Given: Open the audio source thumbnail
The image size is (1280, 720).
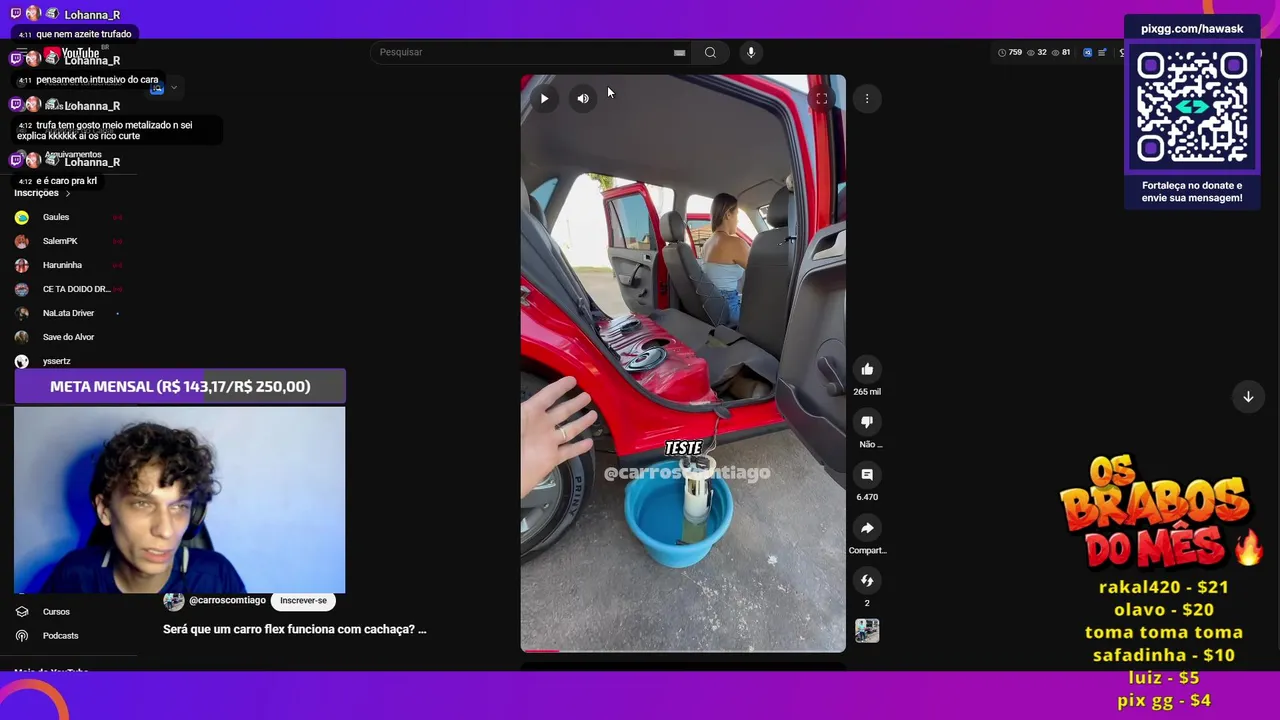Looking at the screenshot, I should 867,631.
